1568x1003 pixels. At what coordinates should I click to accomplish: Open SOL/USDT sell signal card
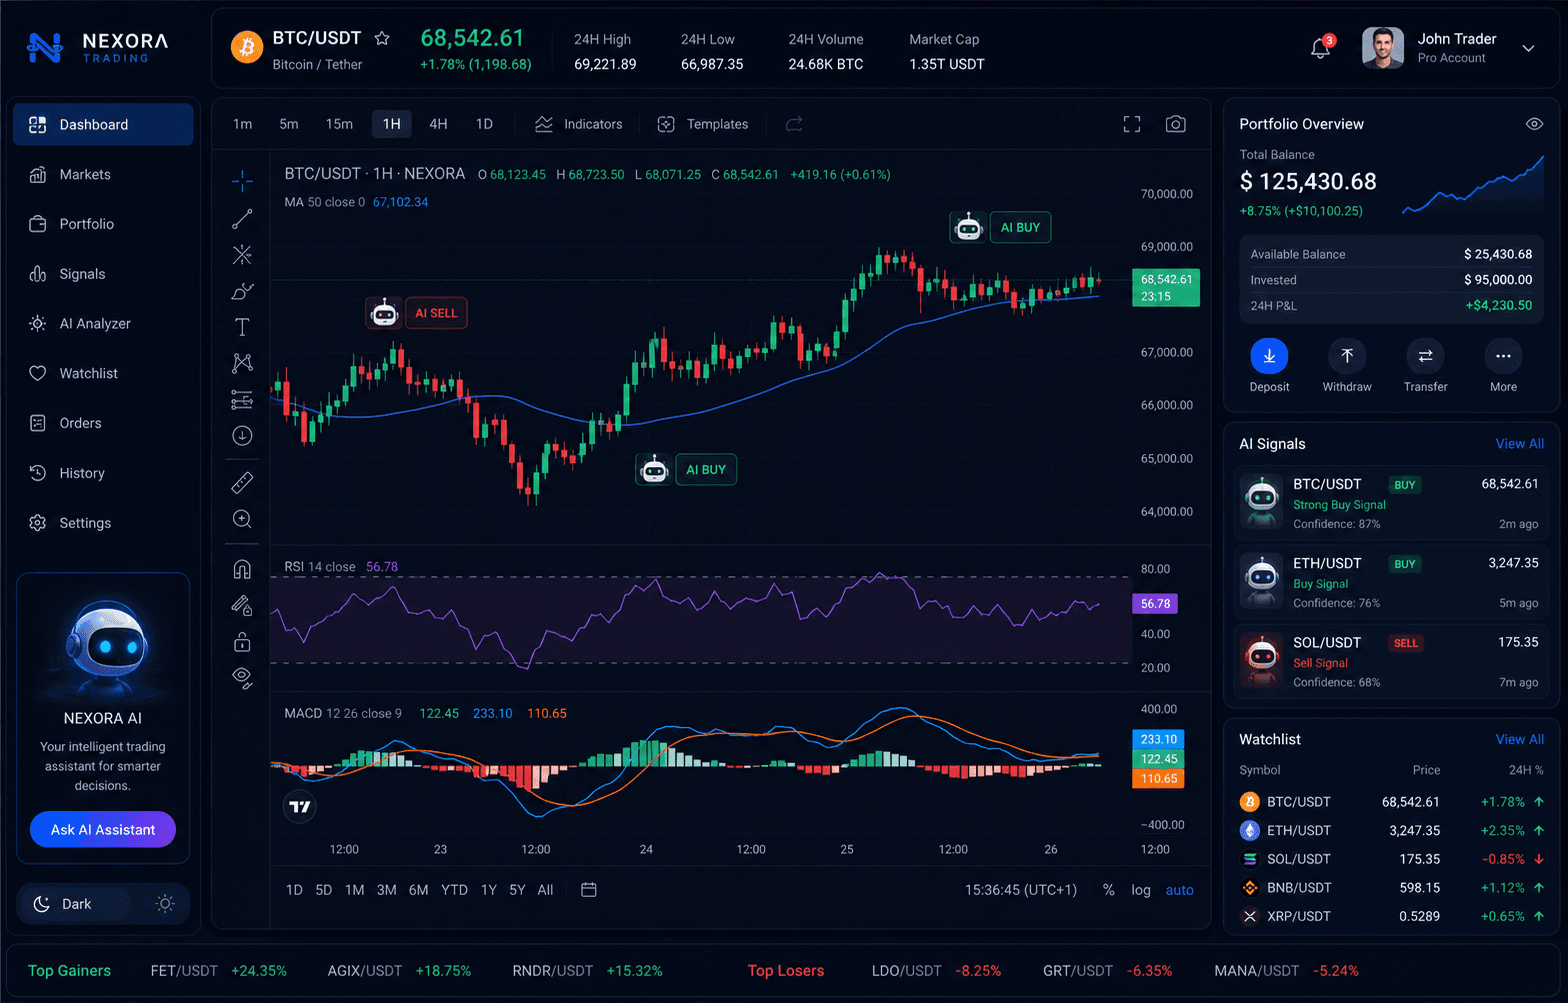1392,661
